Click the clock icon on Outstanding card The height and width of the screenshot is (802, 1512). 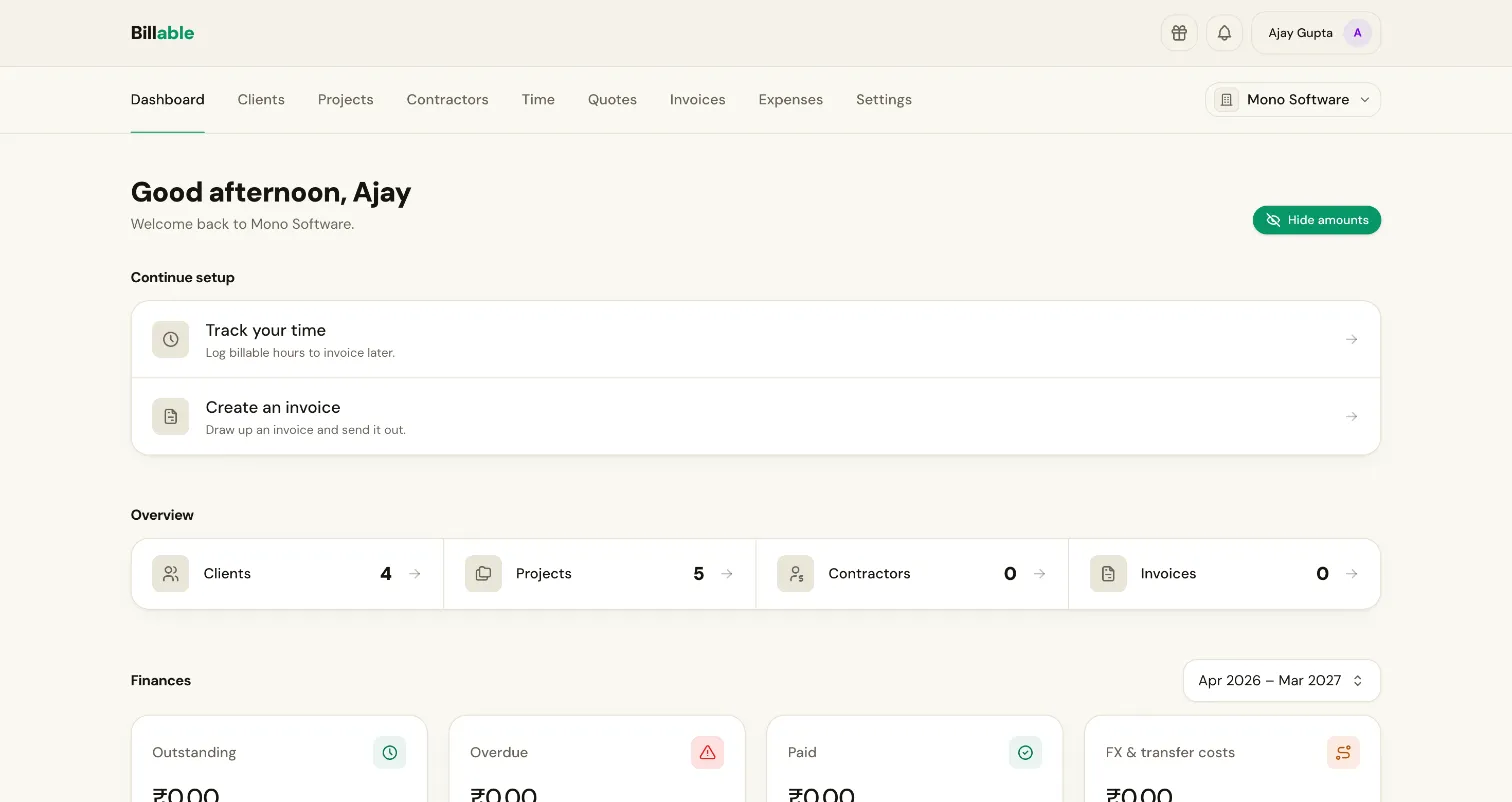[x=390, y=752]
